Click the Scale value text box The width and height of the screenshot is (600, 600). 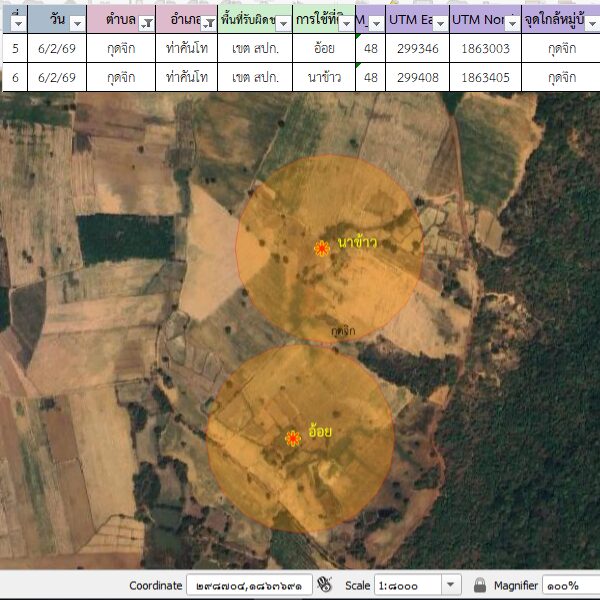coord(405,585)
